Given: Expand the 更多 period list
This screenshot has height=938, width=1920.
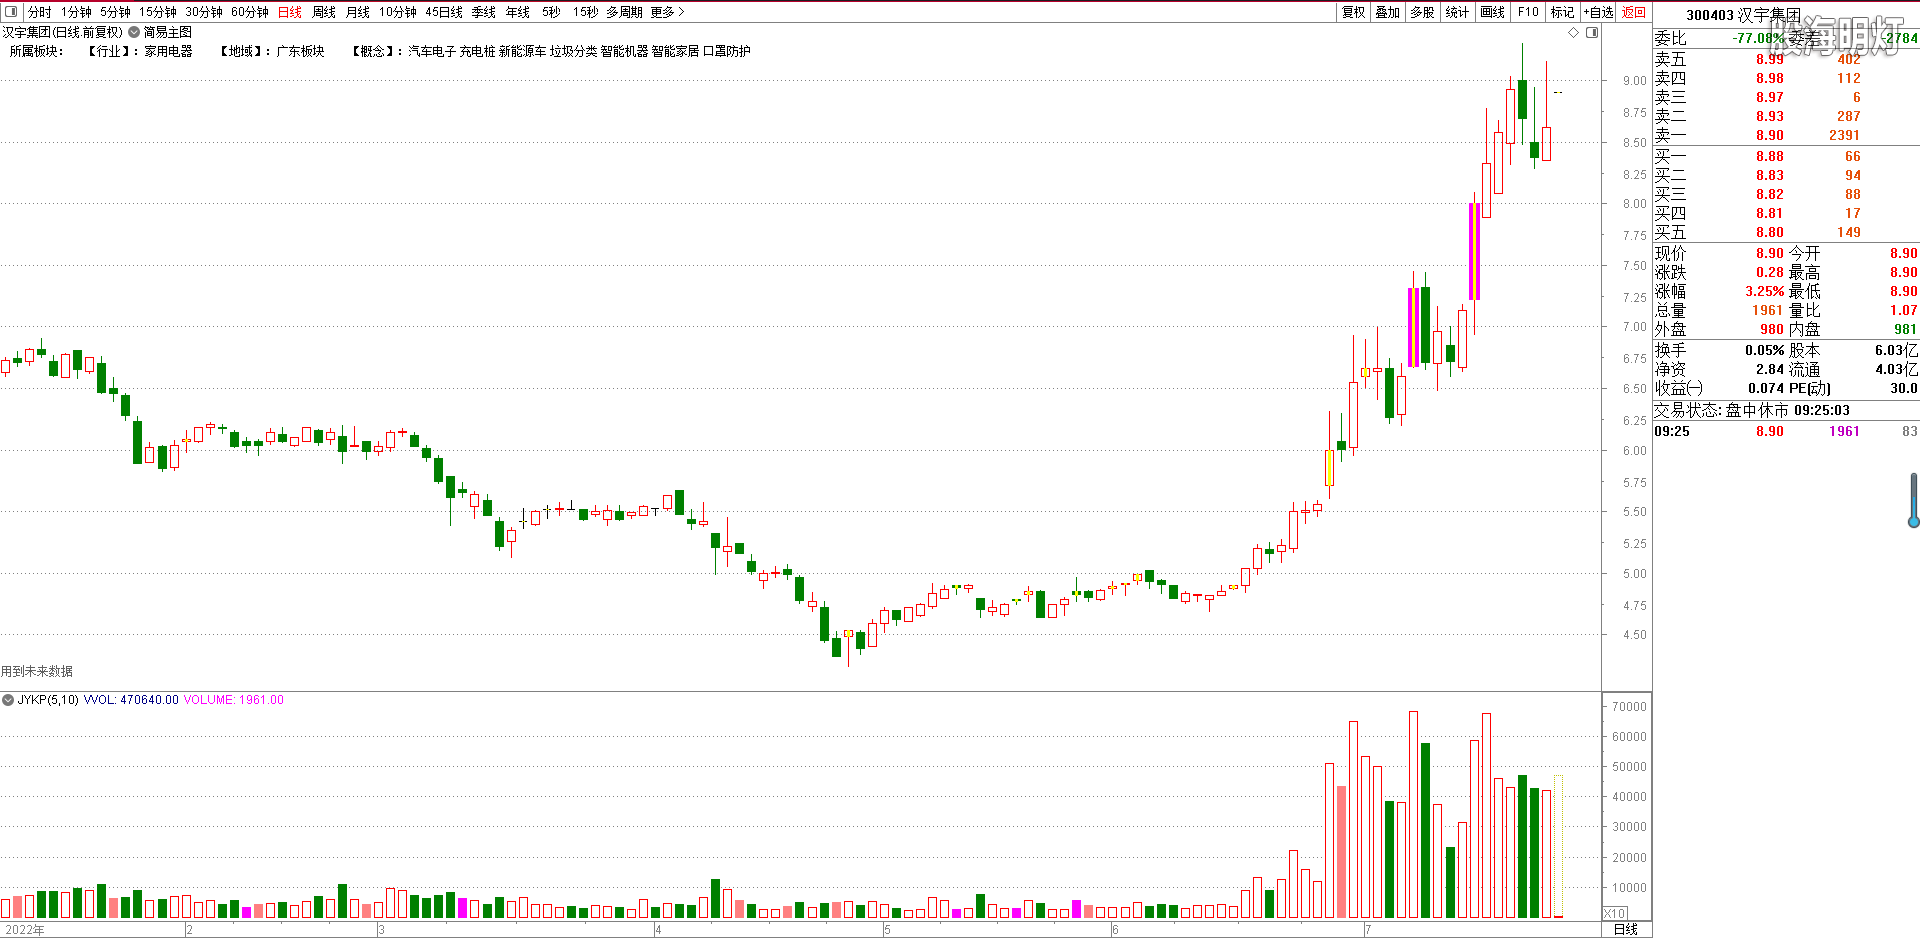Looking at the screenshot, I should click(667, 12).
